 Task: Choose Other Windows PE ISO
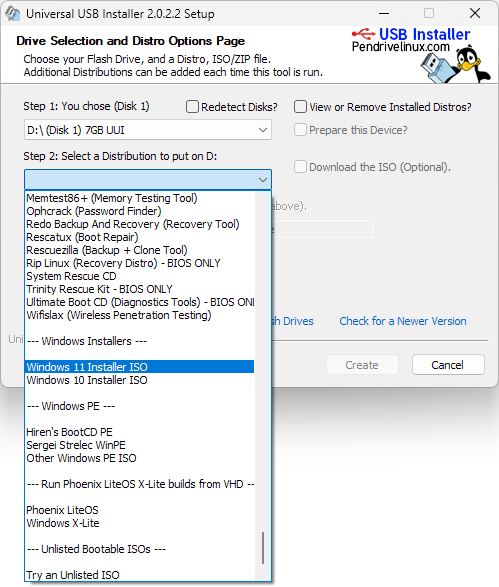(139, 458)
